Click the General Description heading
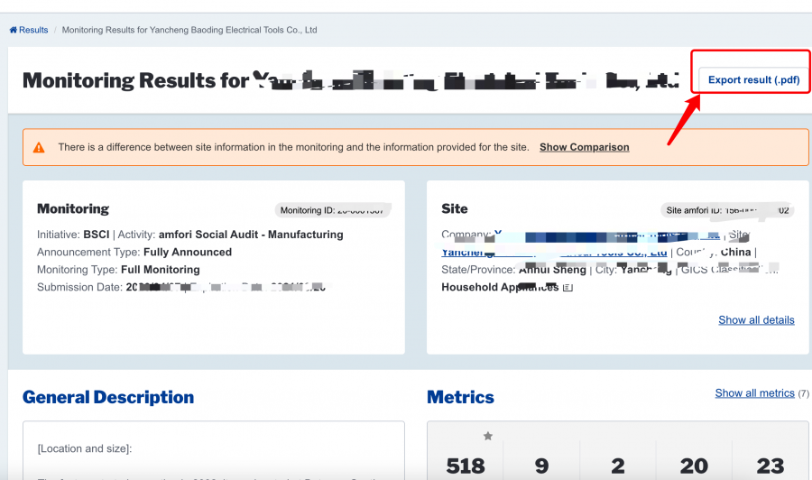The height and width of the screenshot is (480, 812). pos(108,397)
